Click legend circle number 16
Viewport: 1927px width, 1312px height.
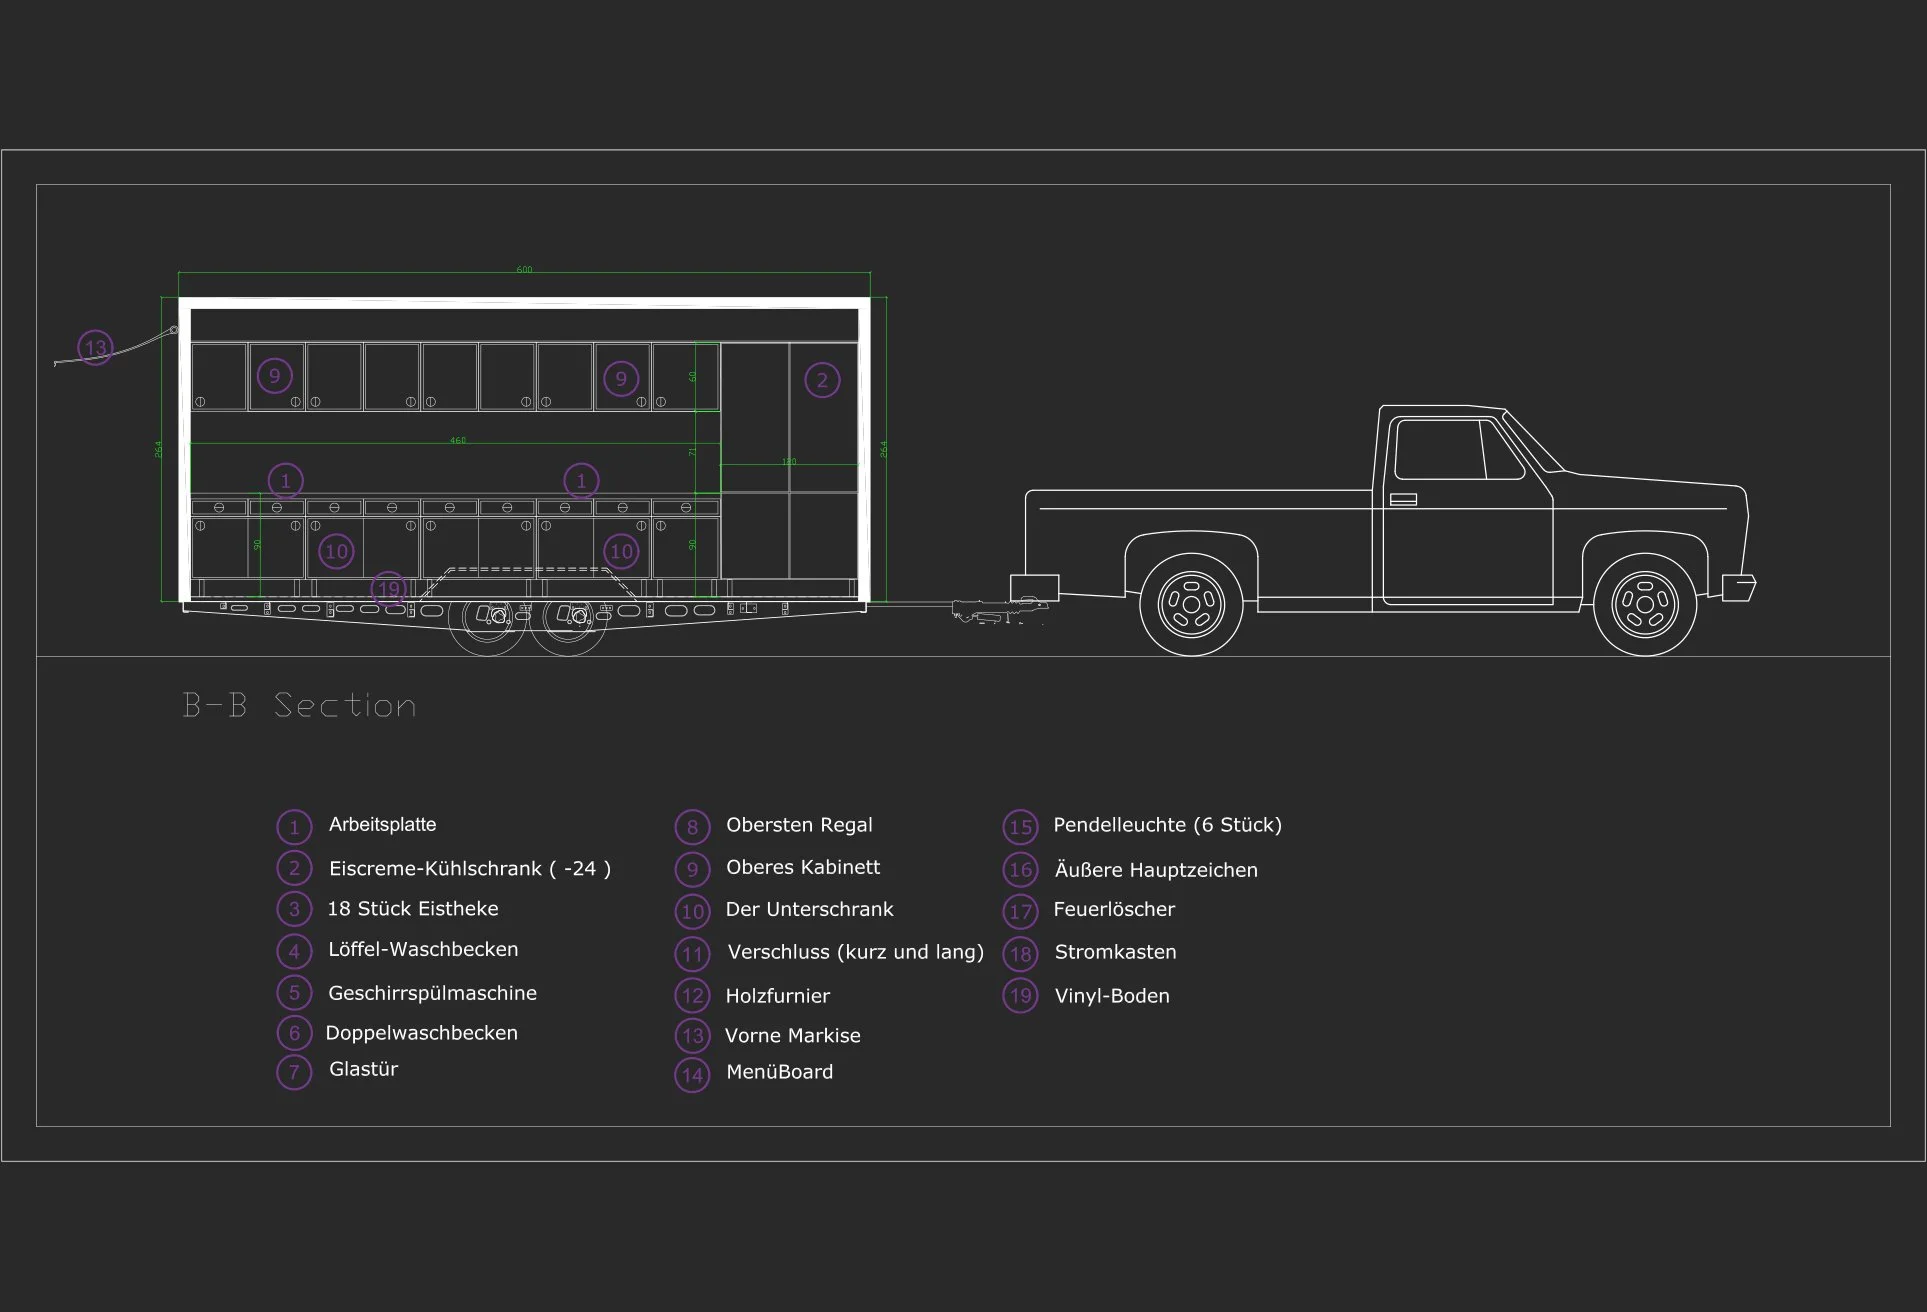click(x=1020, y=870)
